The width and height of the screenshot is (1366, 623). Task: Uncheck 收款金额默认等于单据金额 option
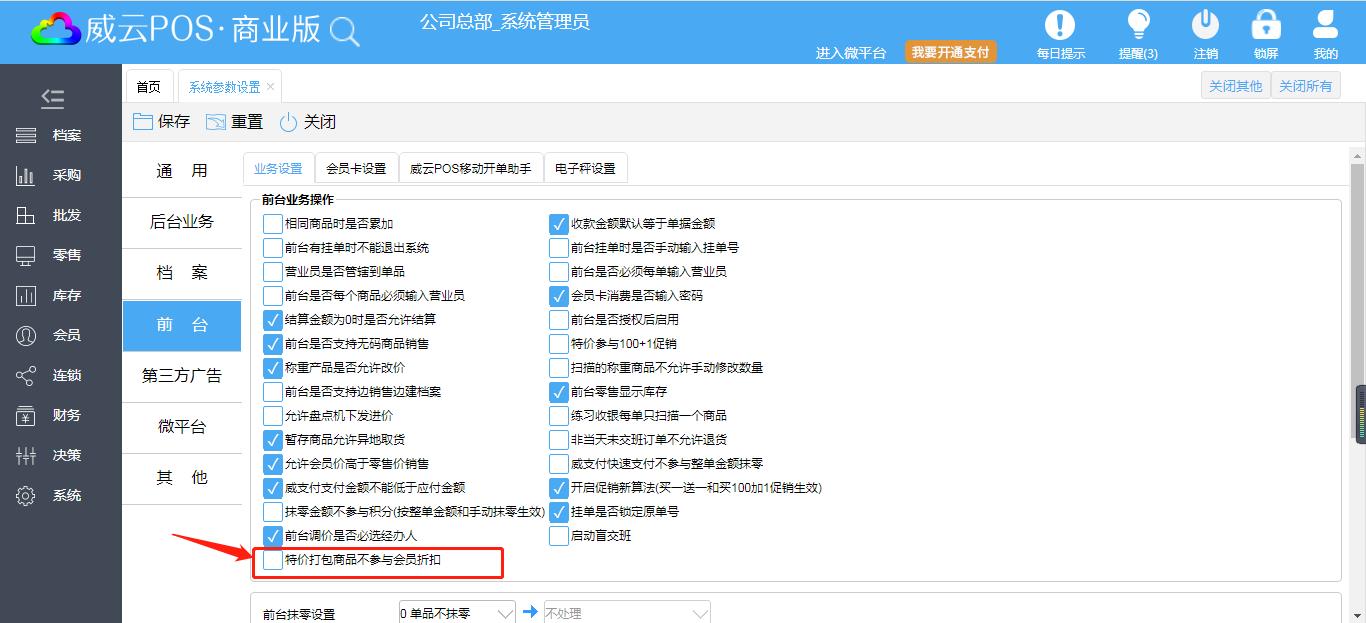pyautogui.click(x=559, y=224)
